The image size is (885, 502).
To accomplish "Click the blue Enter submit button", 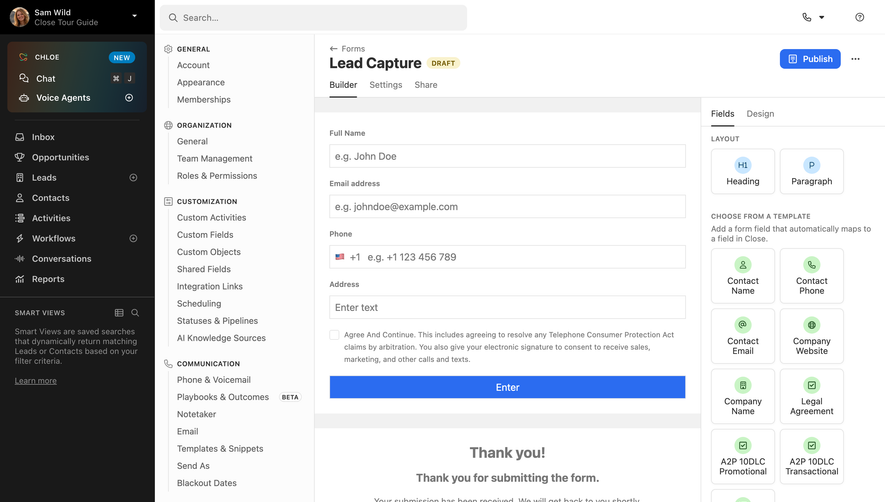I will [x=507, y=387].
